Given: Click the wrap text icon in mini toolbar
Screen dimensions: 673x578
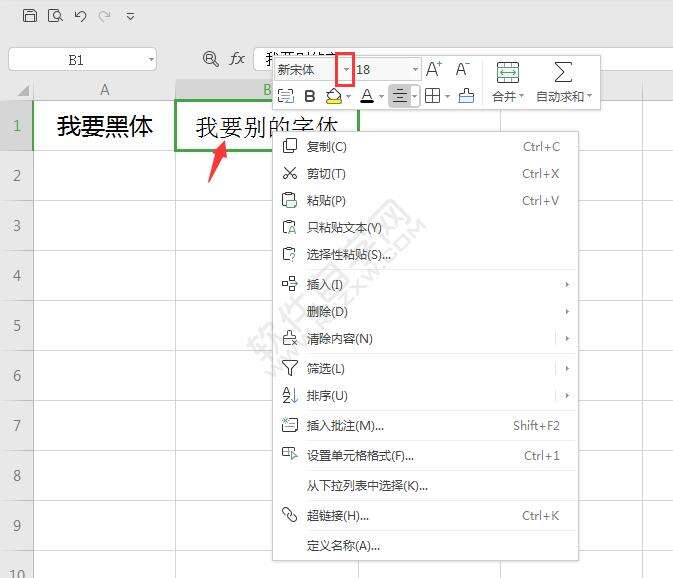Looking at the screenshot, I should coord(286,96).
